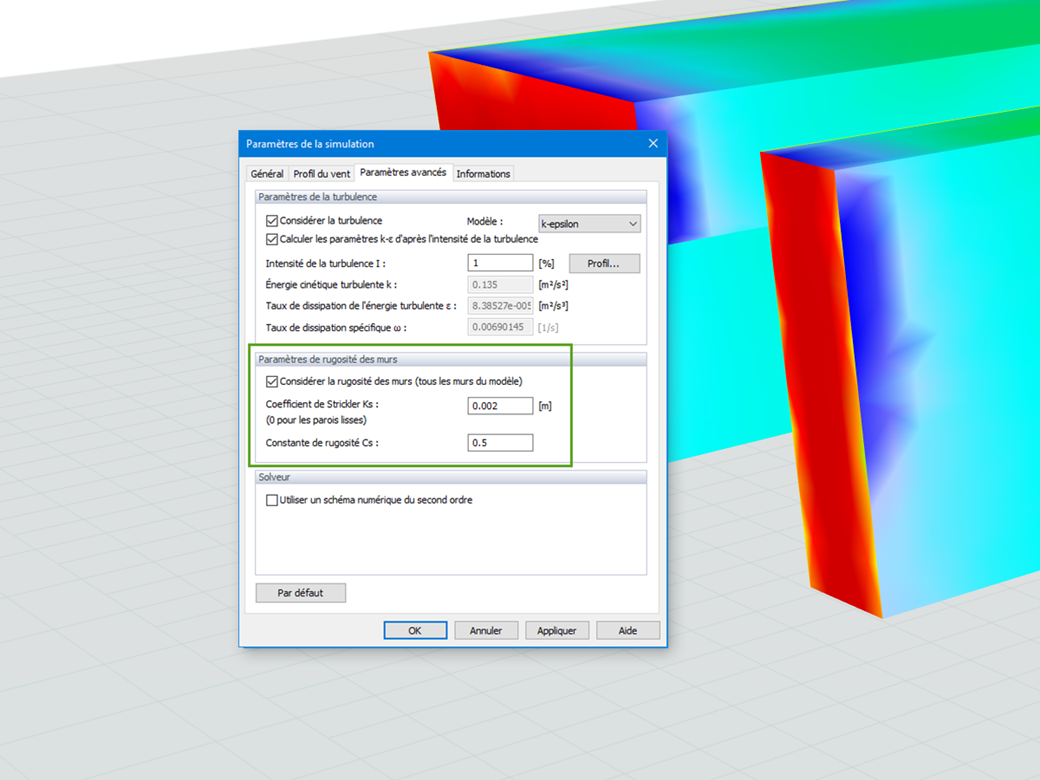The height and width of the screenshot is (780, 1040).
Task: Select k-epsilon in the Modèle combo box
Action: (x=590, y=223)
